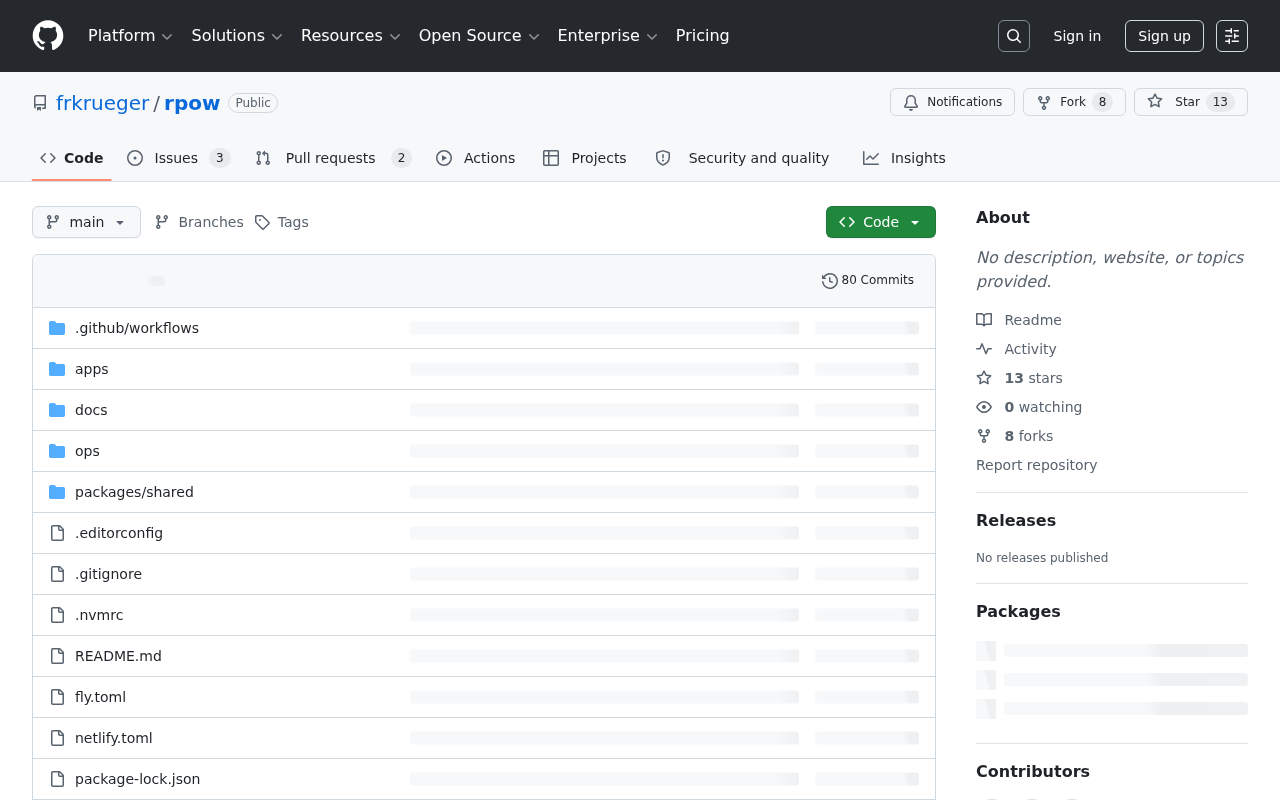Click the README.md file icon
1280x800 pixels.
pyautogui.click(x=57, y=656)
